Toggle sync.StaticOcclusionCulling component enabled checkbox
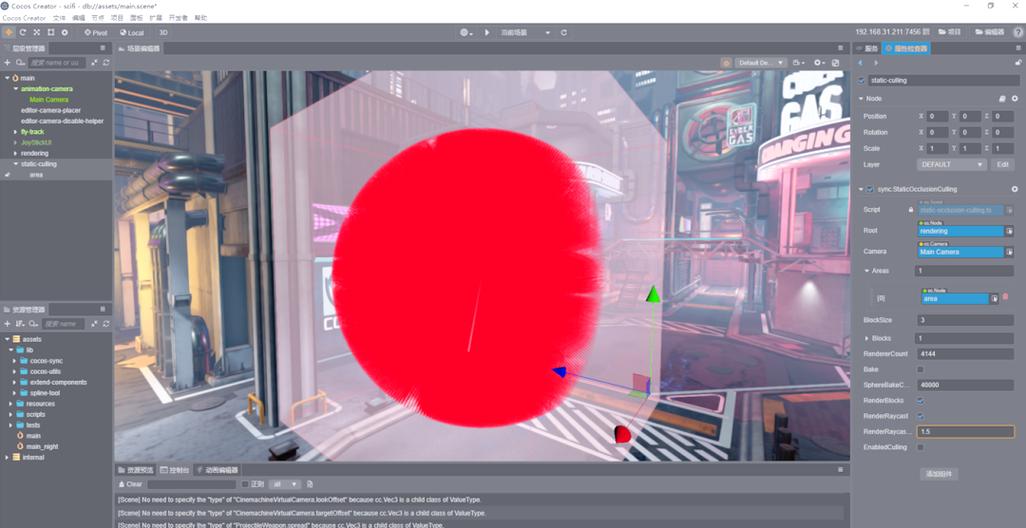The image size is (1026, 528). pyautogui.click(x=870, y=189)
